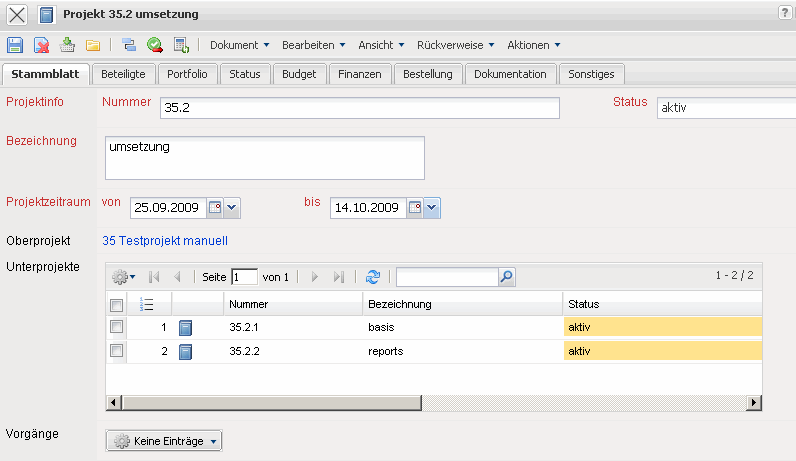Click the yellow folder toolbar icon
This screenshot has height=461, width=796.
click(x=93, y=45)
